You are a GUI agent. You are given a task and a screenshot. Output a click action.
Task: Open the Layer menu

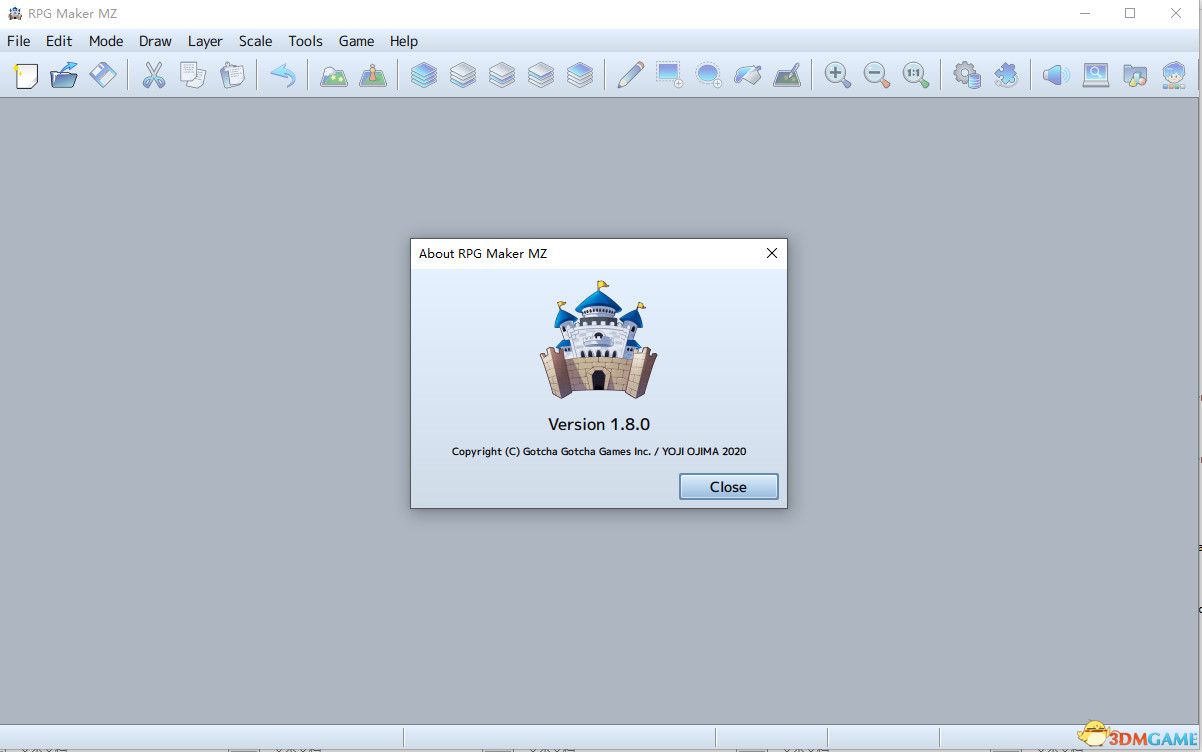coord(205,41)
